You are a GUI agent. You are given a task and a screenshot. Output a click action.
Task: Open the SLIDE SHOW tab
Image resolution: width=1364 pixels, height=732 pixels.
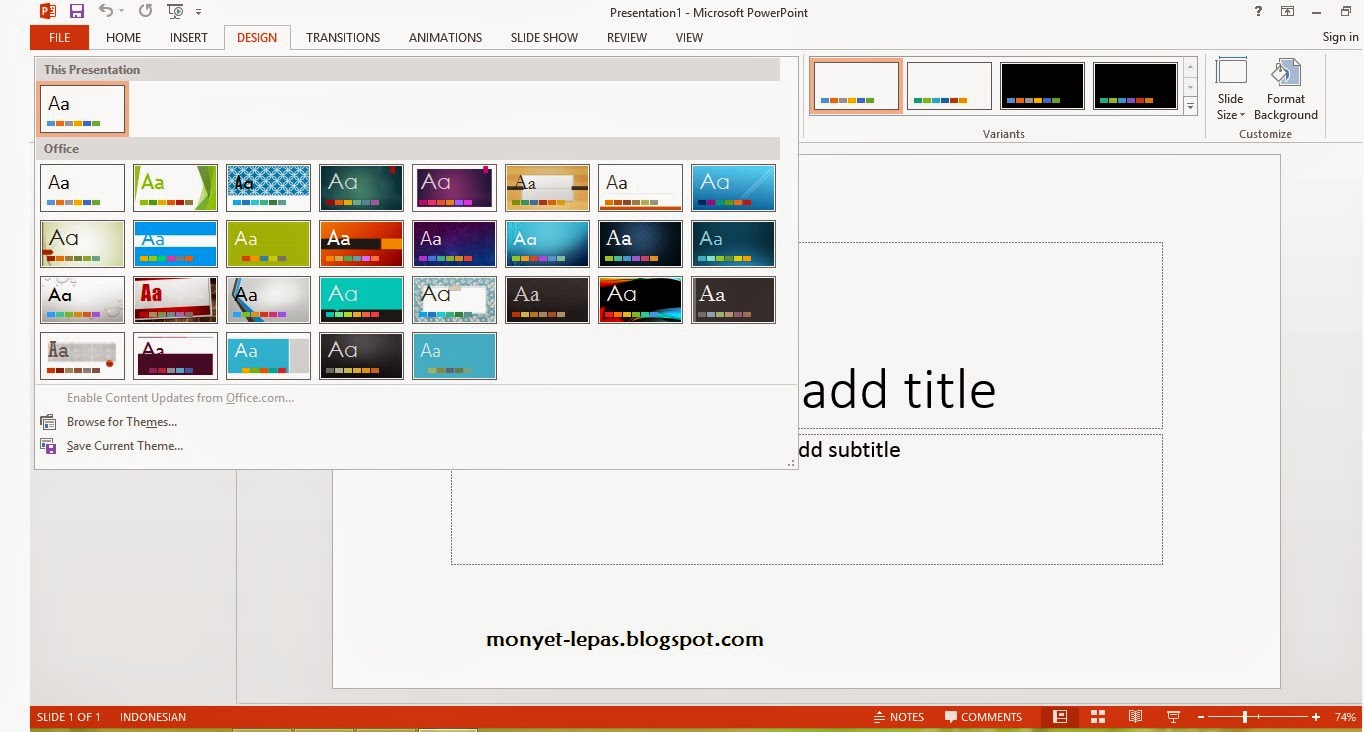[544, 38]
